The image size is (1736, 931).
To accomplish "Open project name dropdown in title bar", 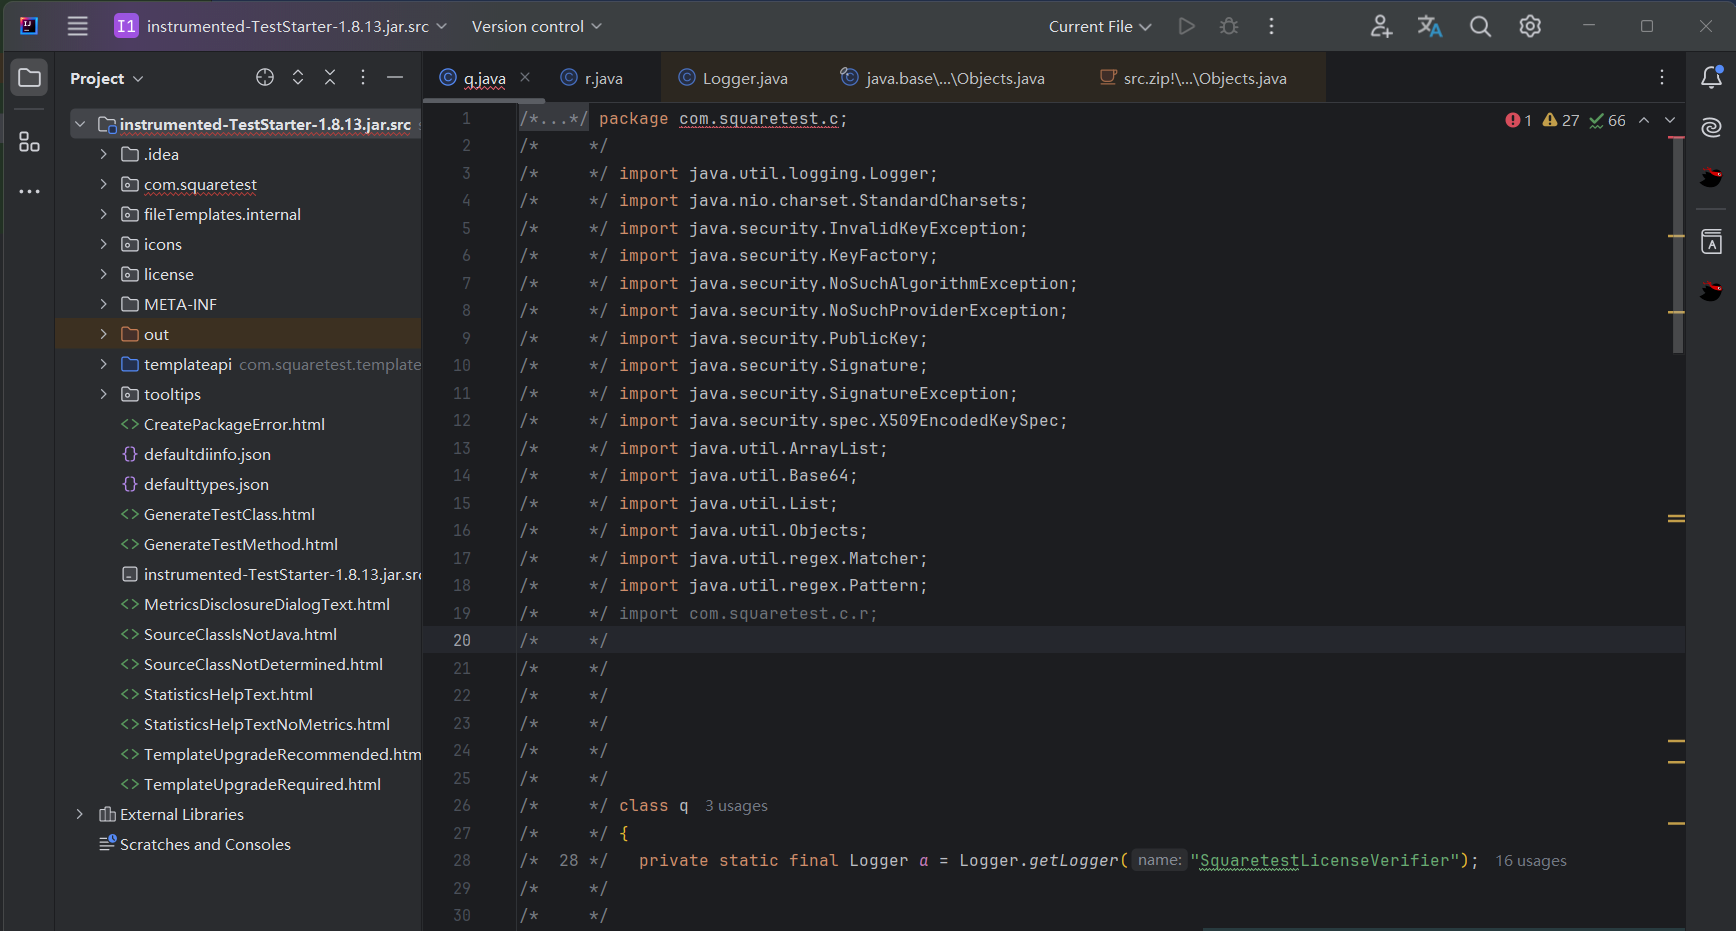I will tap(281, 26).
